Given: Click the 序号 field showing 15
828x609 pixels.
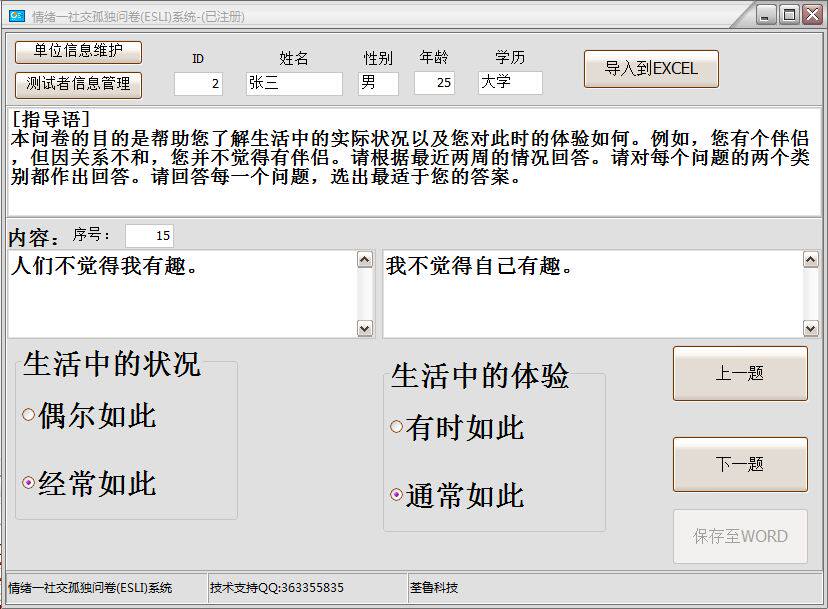Looking at the screenshot, I should [x=149, y=236].
